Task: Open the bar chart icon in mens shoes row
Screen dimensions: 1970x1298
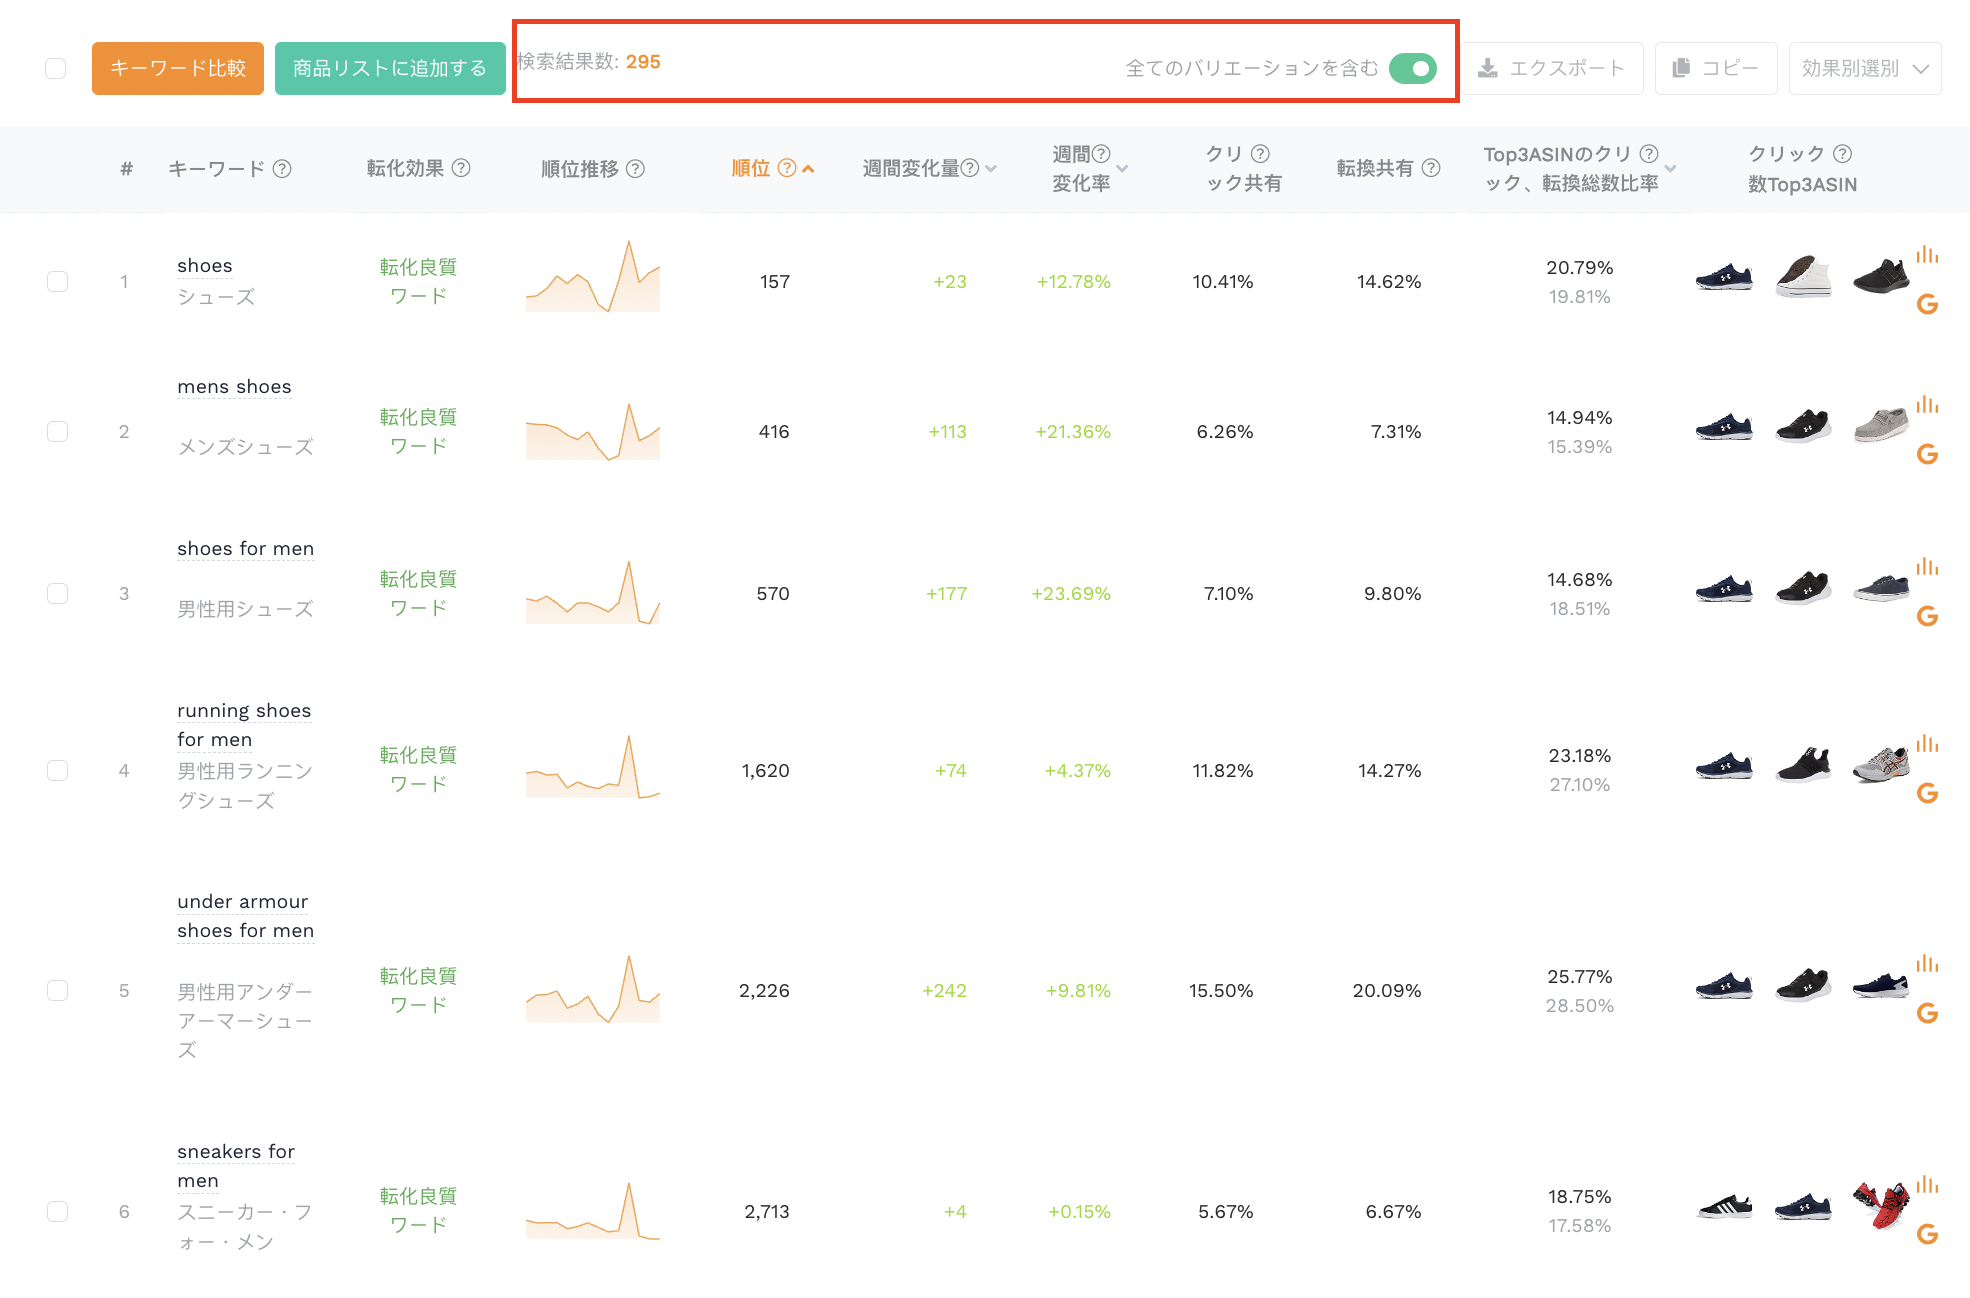Action: pos(1927,405)
